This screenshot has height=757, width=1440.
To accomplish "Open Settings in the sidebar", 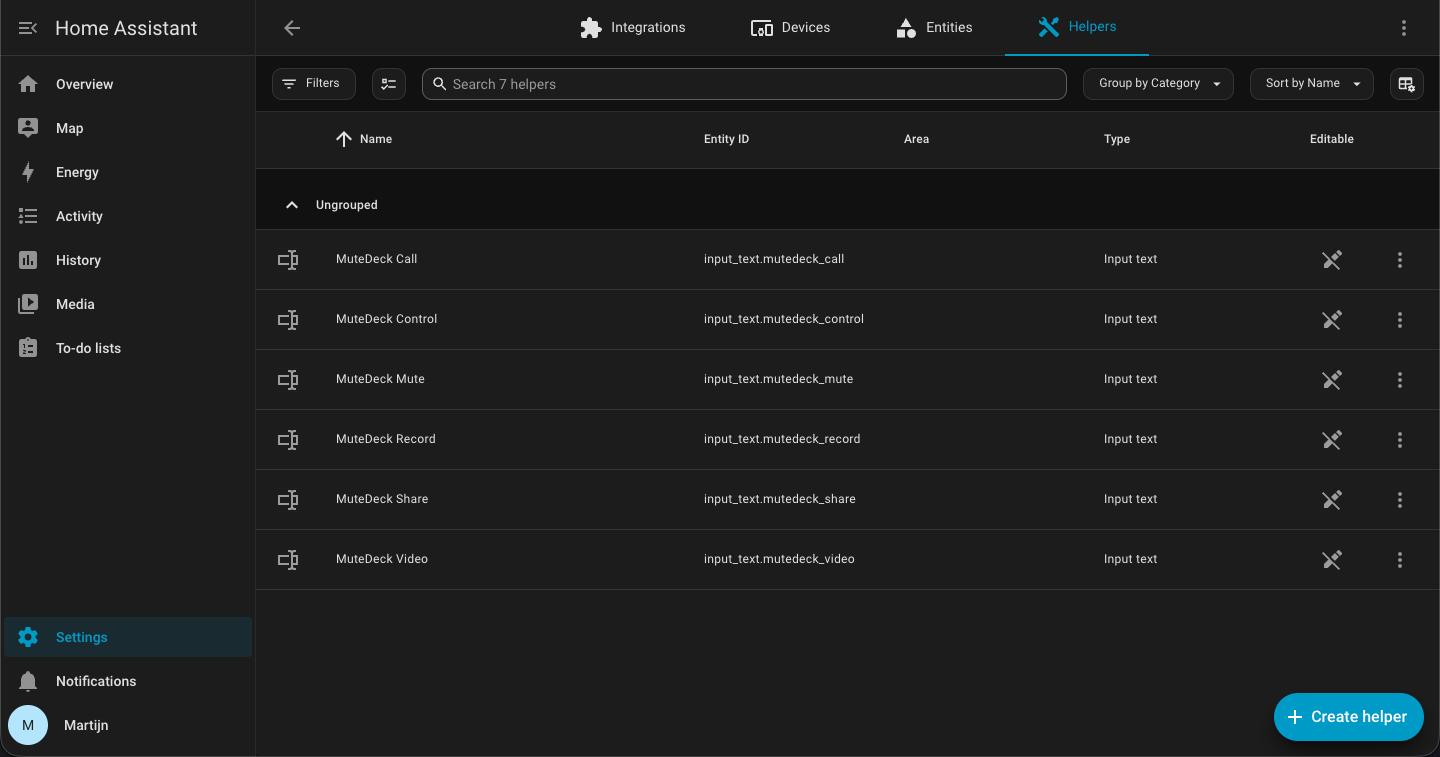I will (128, 637).
